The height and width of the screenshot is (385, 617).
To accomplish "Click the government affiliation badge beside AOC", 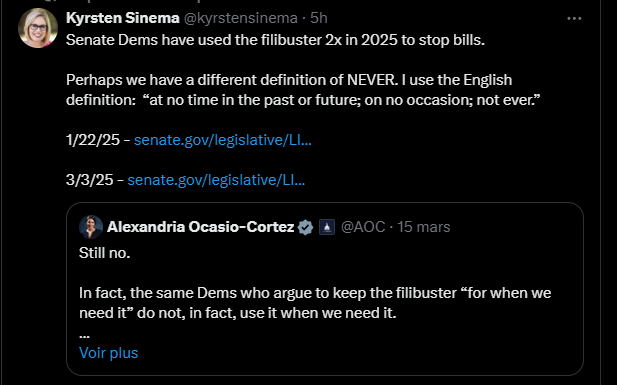I will 327,227.
